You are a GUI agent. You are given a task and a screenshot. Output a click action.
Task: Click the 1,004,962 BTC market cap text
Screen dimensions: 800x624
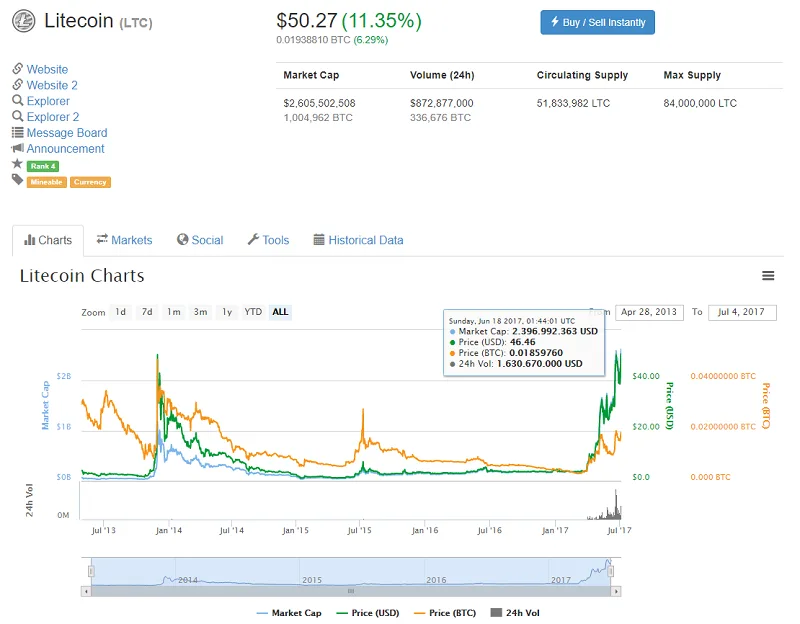pyautogui.click(x=318, y=117)
